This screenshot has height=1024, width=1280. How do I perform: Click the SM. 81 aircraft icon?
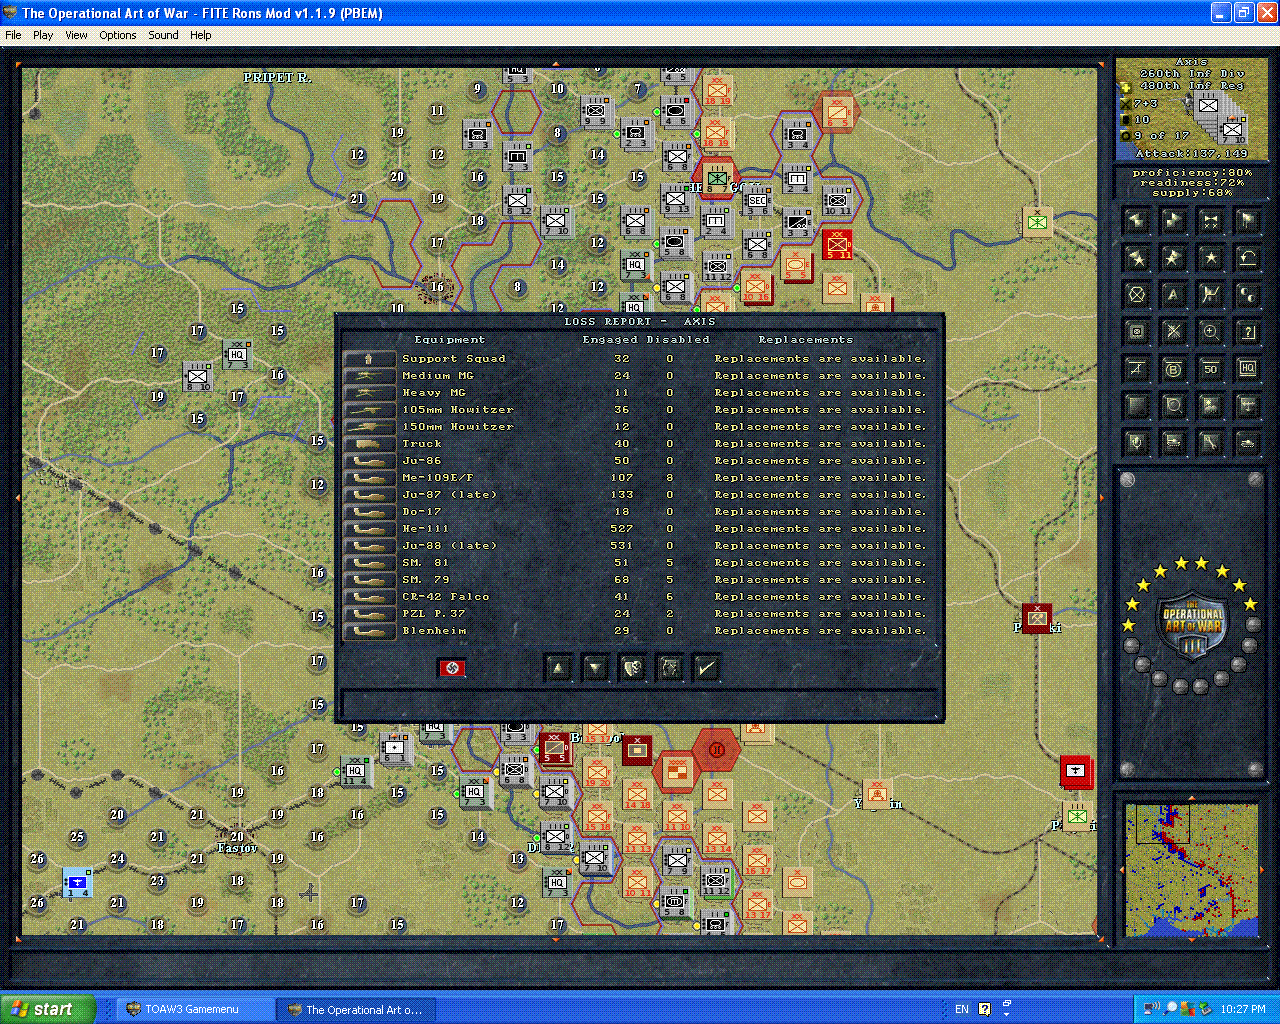(369, 562)
